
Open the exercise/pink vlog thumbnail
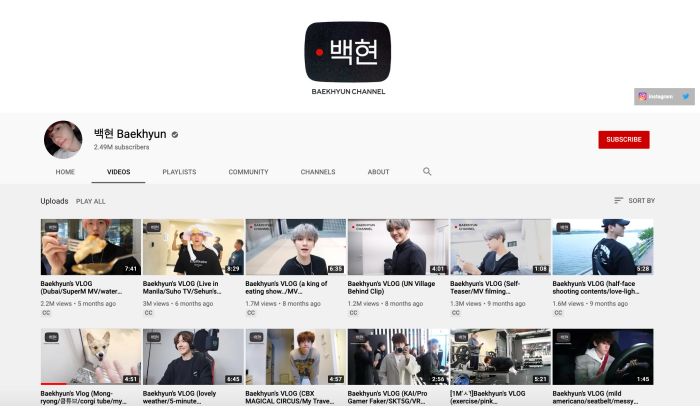(x=500, y=357)
